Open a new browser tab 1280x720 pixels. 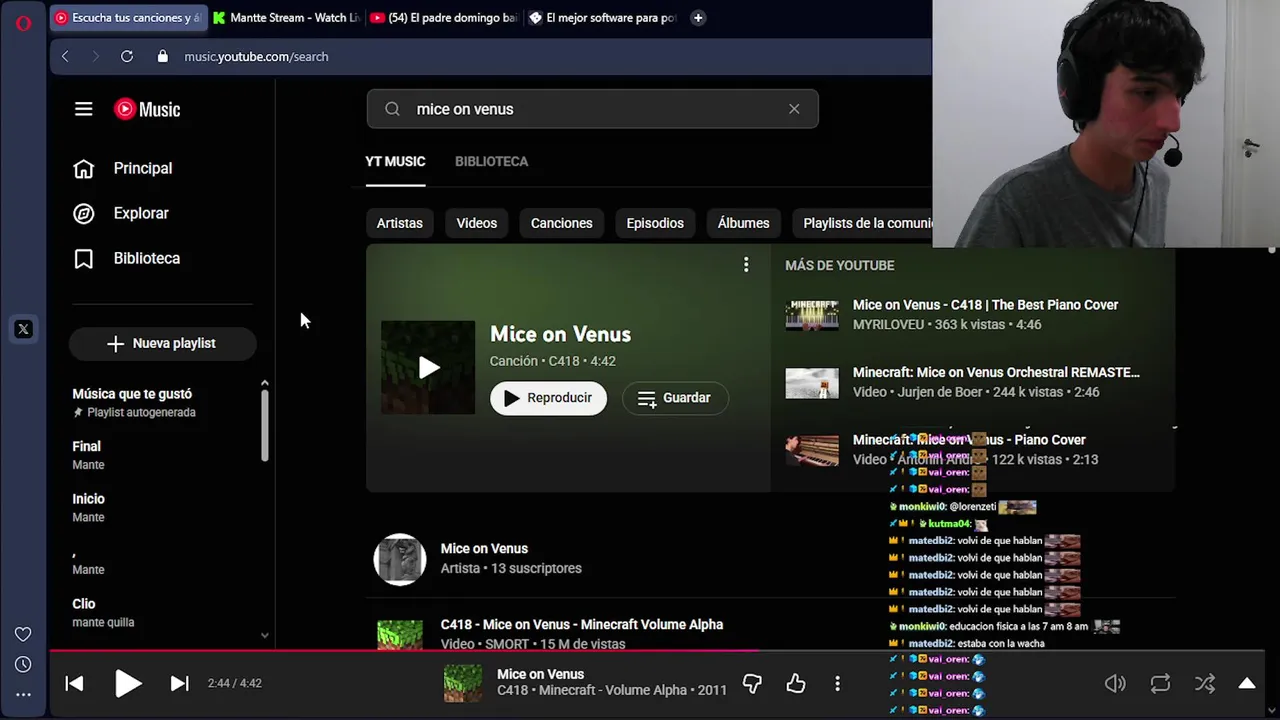click(698, 17)
